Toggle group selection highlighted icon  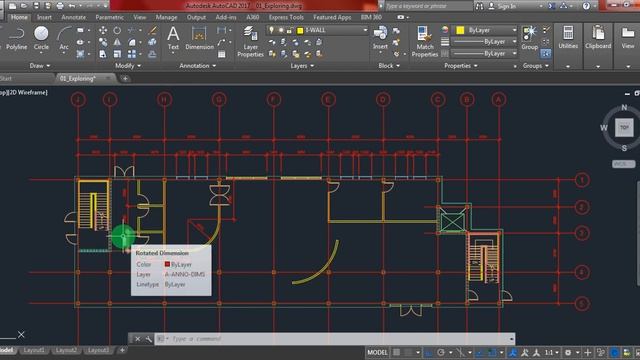(545, 53)
